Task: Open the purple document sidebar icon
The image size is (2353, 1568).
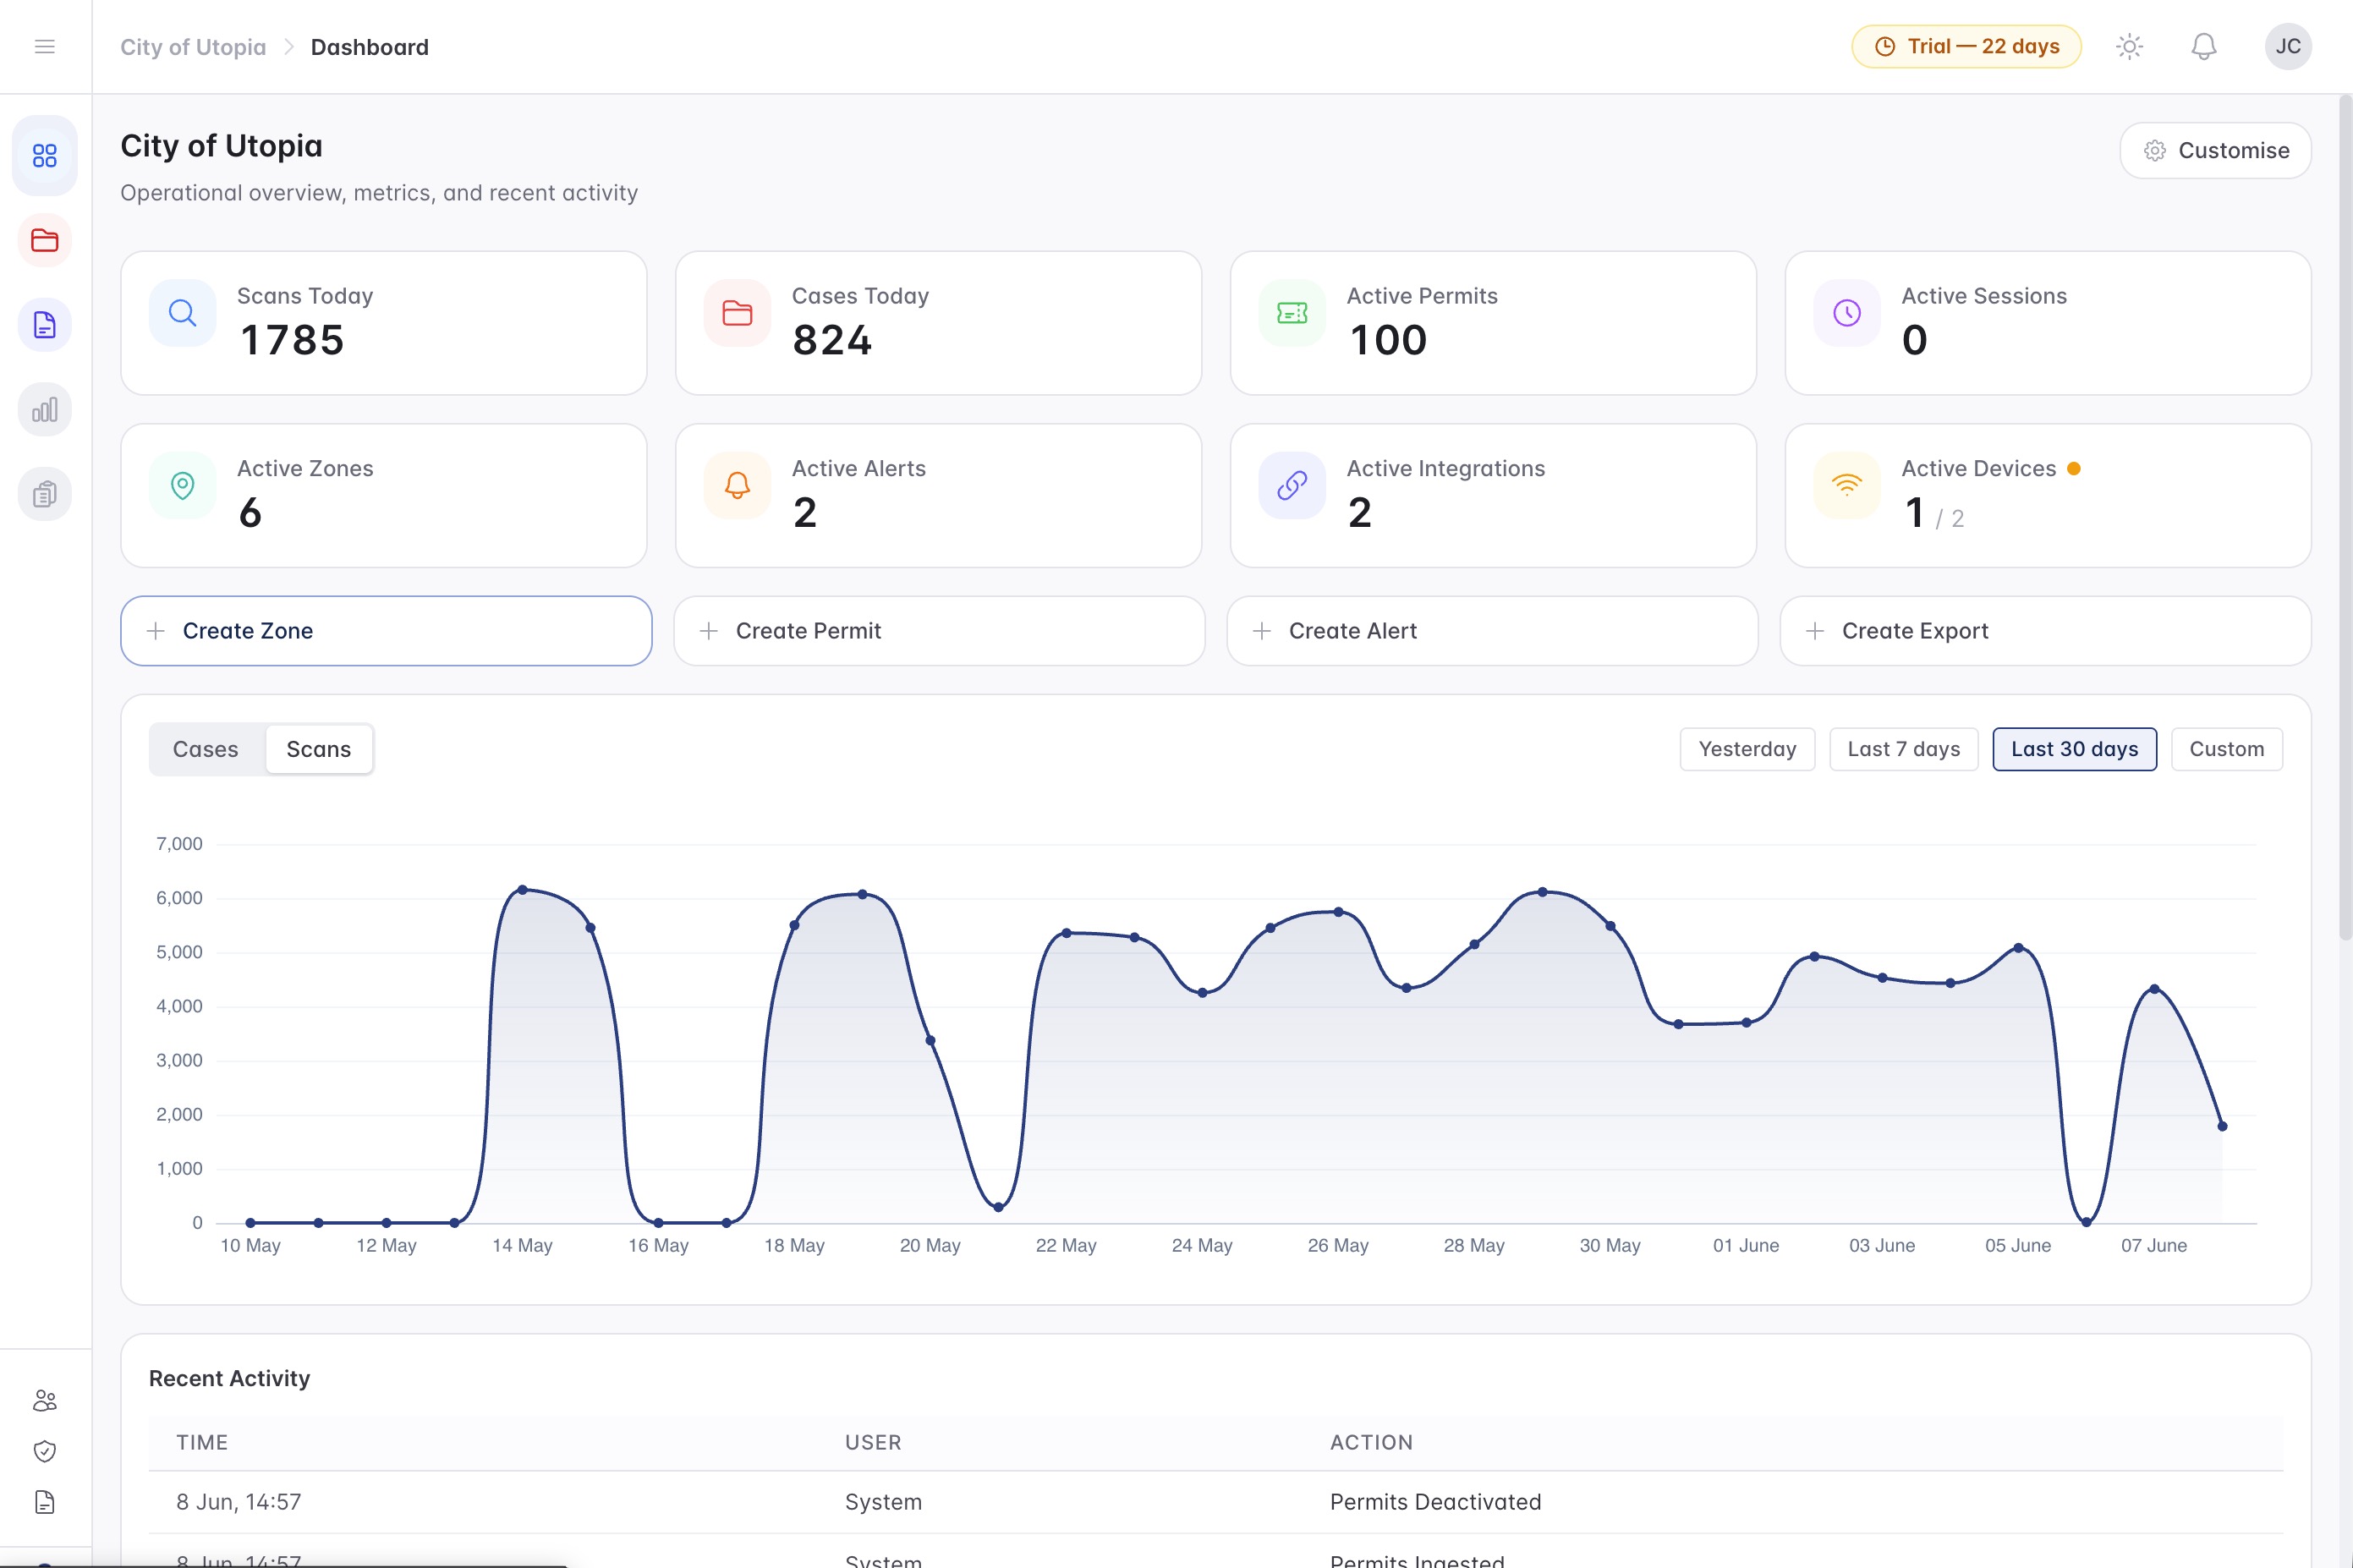Action: pos(44,325)
